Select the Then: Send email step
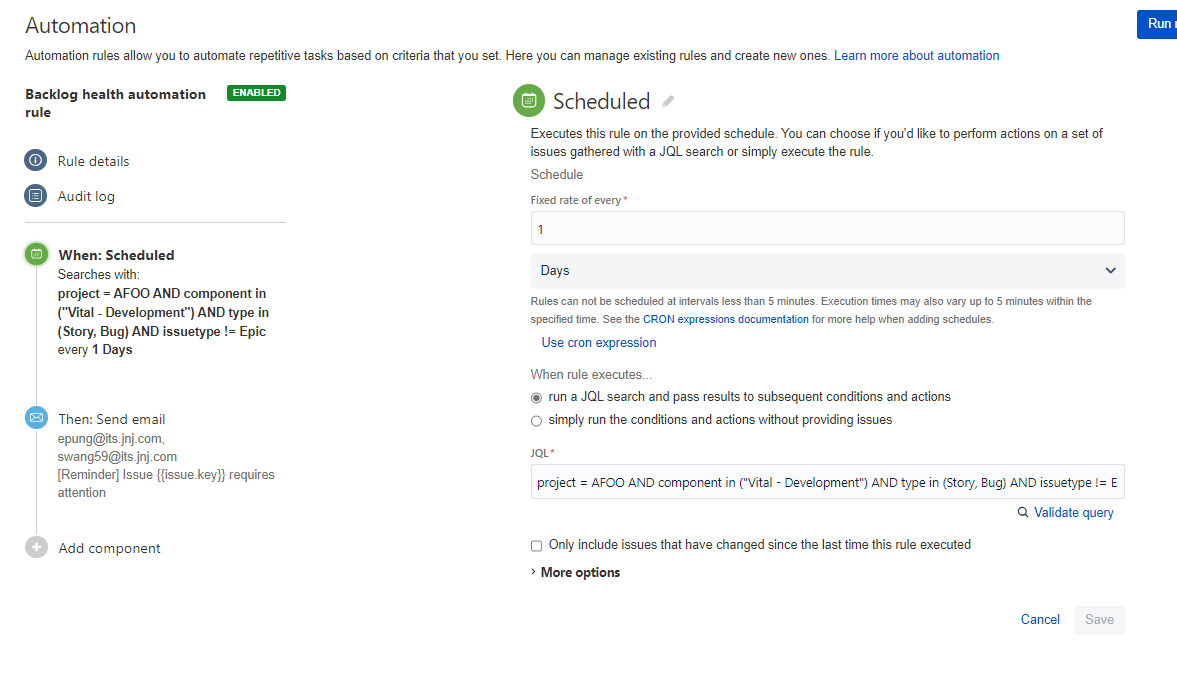Image resolution: width=1177 pixels, height=677 pixels. (112, 419)
